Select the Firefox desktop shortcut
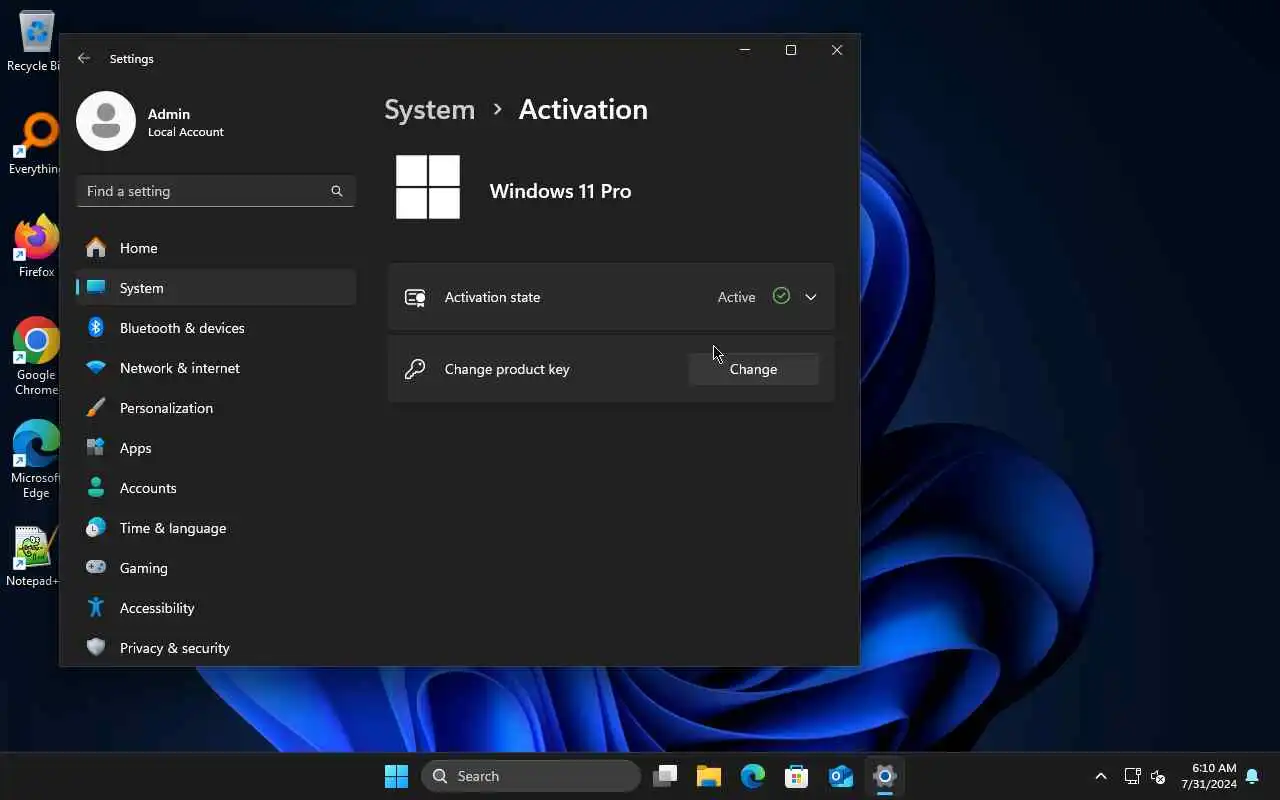This screenshot has width=1280, height=800. (x=36, y=247)
